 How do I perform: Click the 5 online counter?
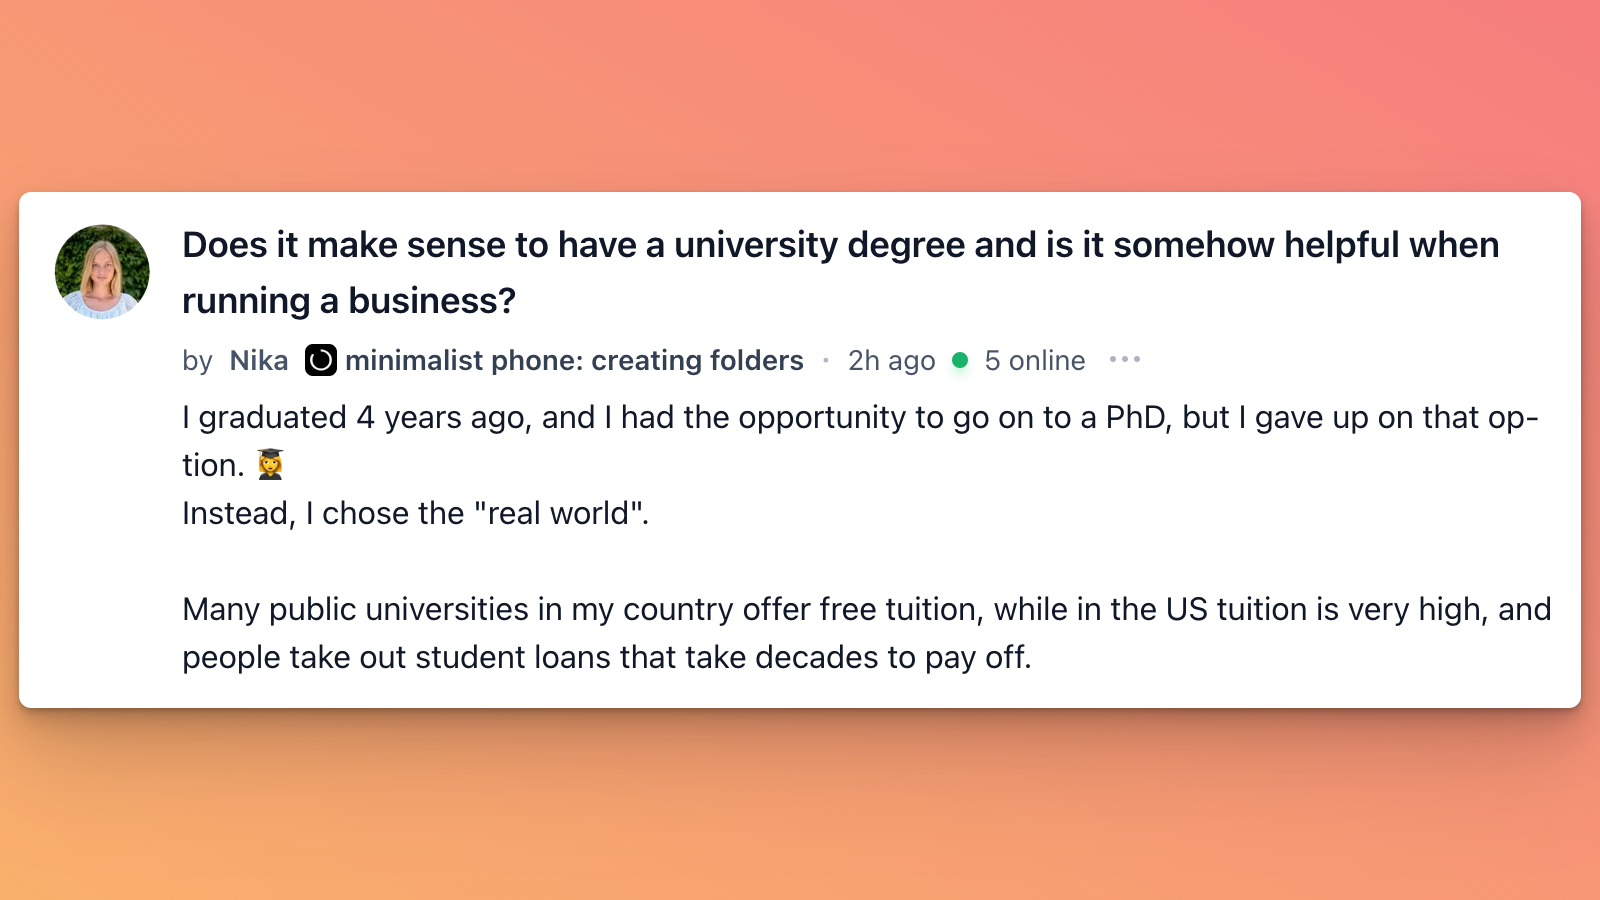click(1035, 360)
